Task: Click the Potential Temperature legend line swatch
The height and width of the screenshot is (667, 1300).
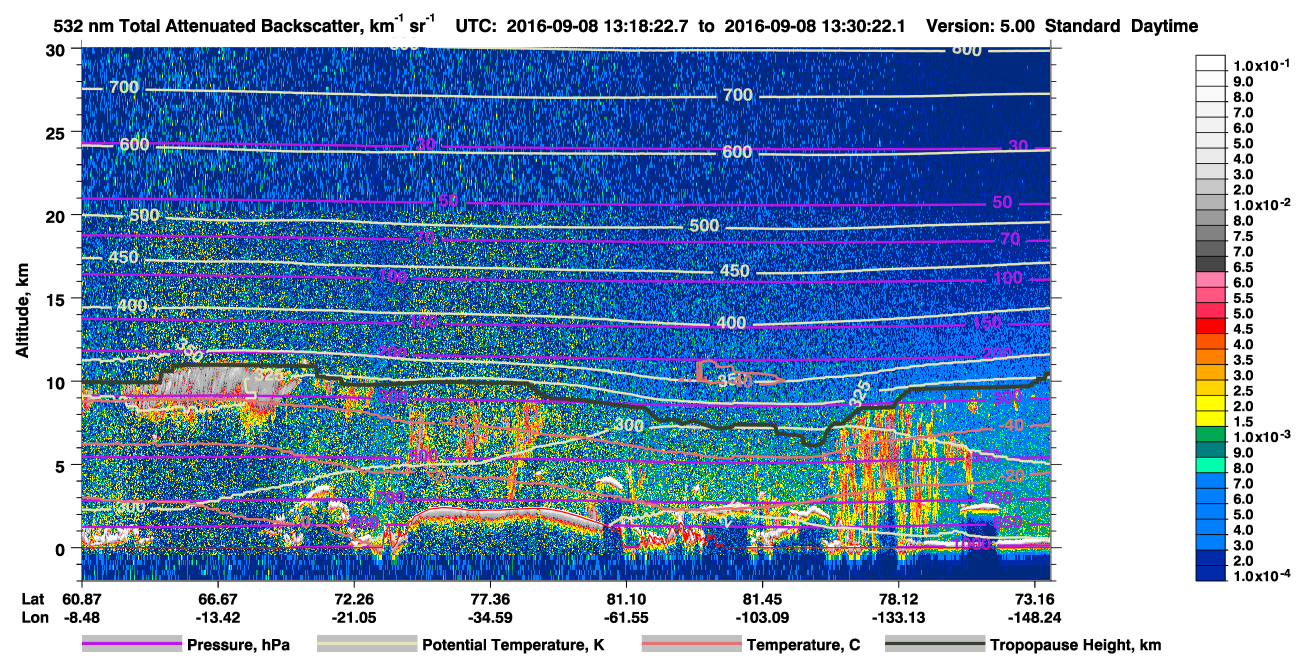Action: click(x=366, y=645)
